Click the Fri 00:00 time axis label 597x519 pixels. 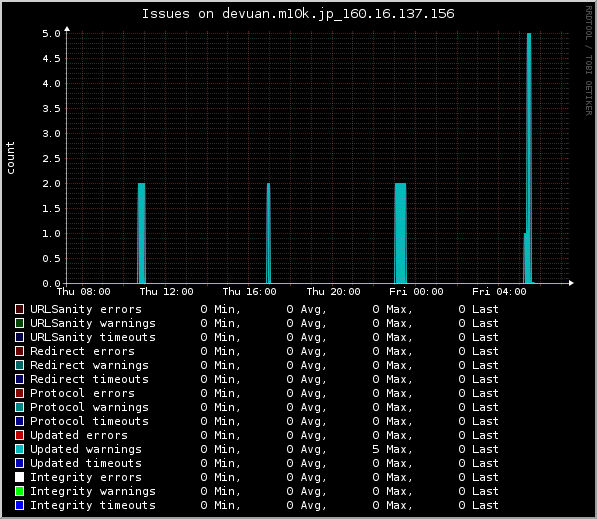tap(416, 292)
